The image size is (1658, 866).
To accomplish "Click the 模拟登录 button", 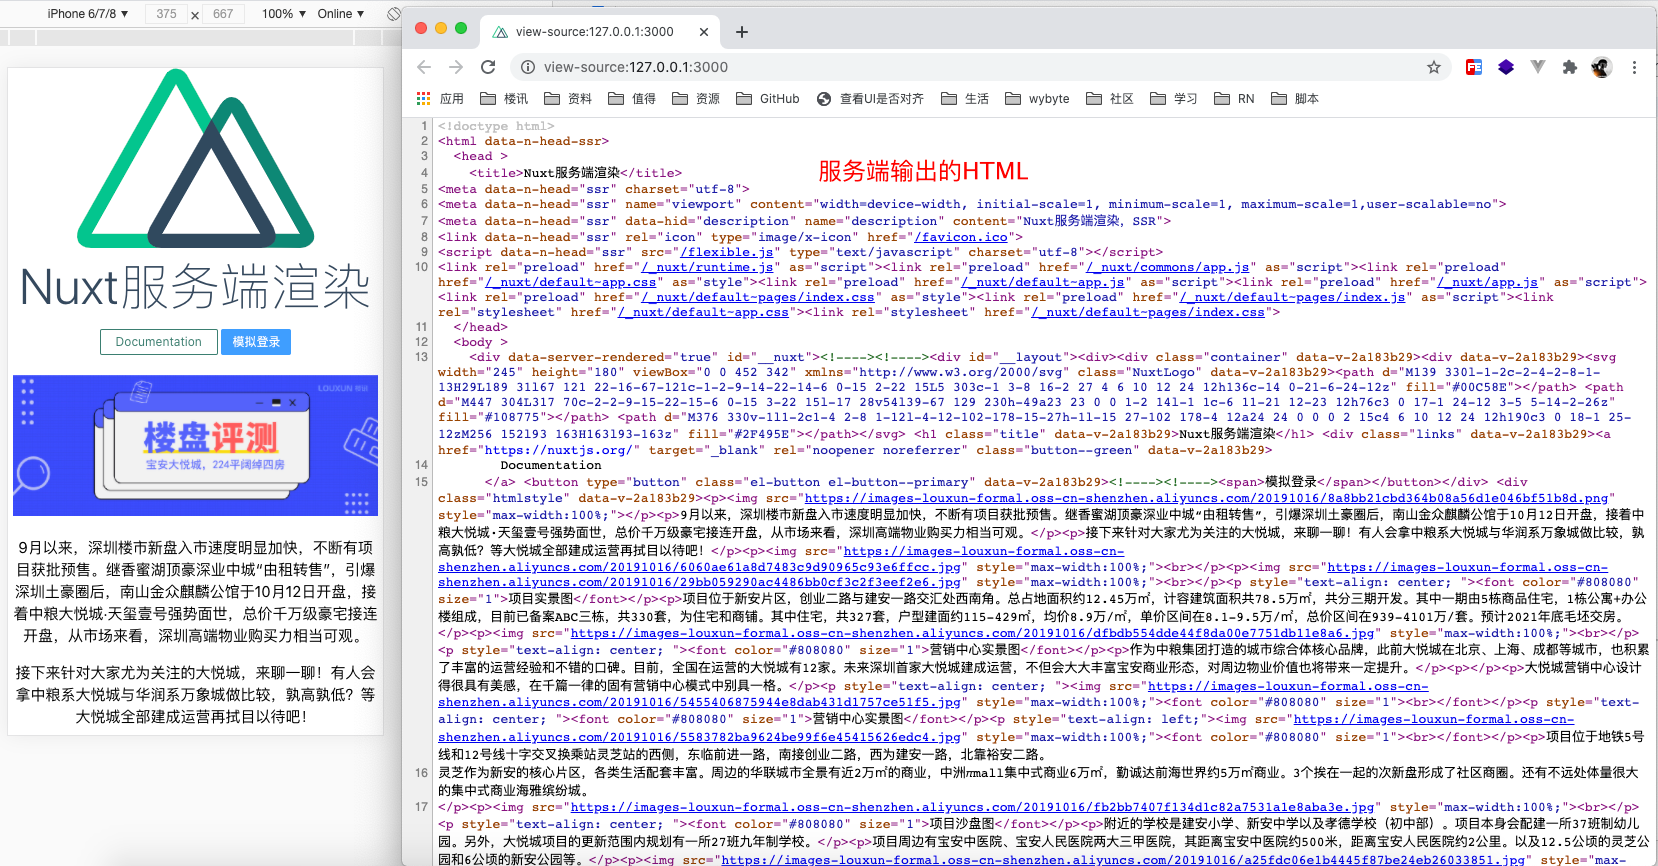I will click(x=256, y=342).
